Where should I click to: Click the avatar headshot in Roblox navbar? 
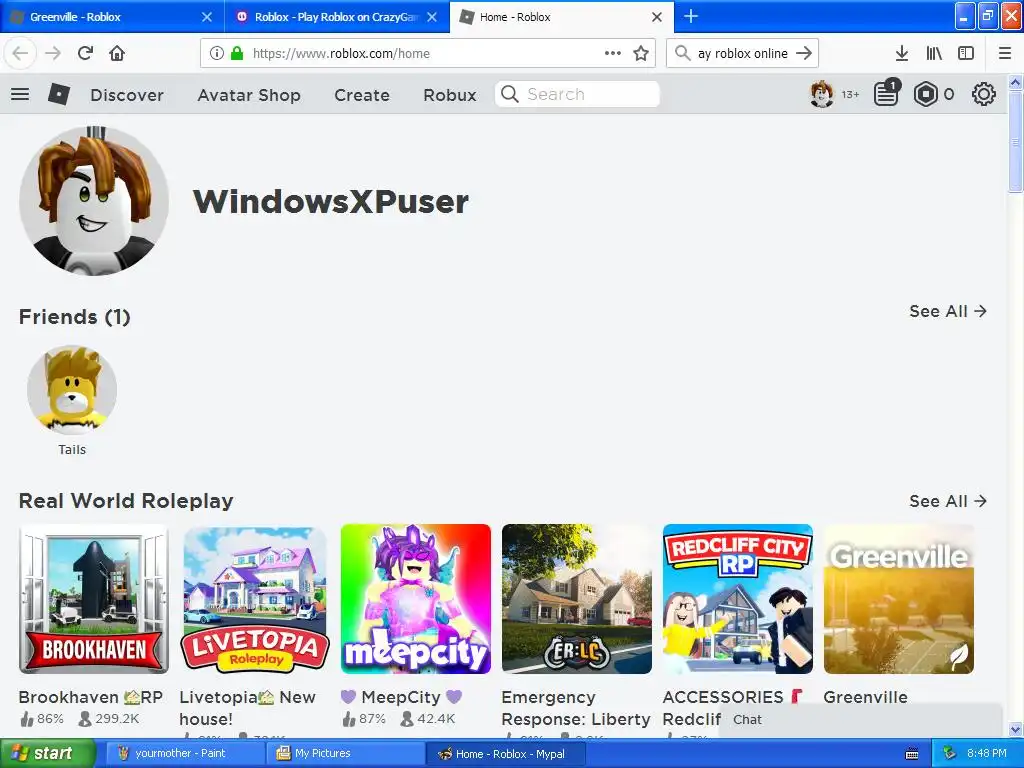822,95
